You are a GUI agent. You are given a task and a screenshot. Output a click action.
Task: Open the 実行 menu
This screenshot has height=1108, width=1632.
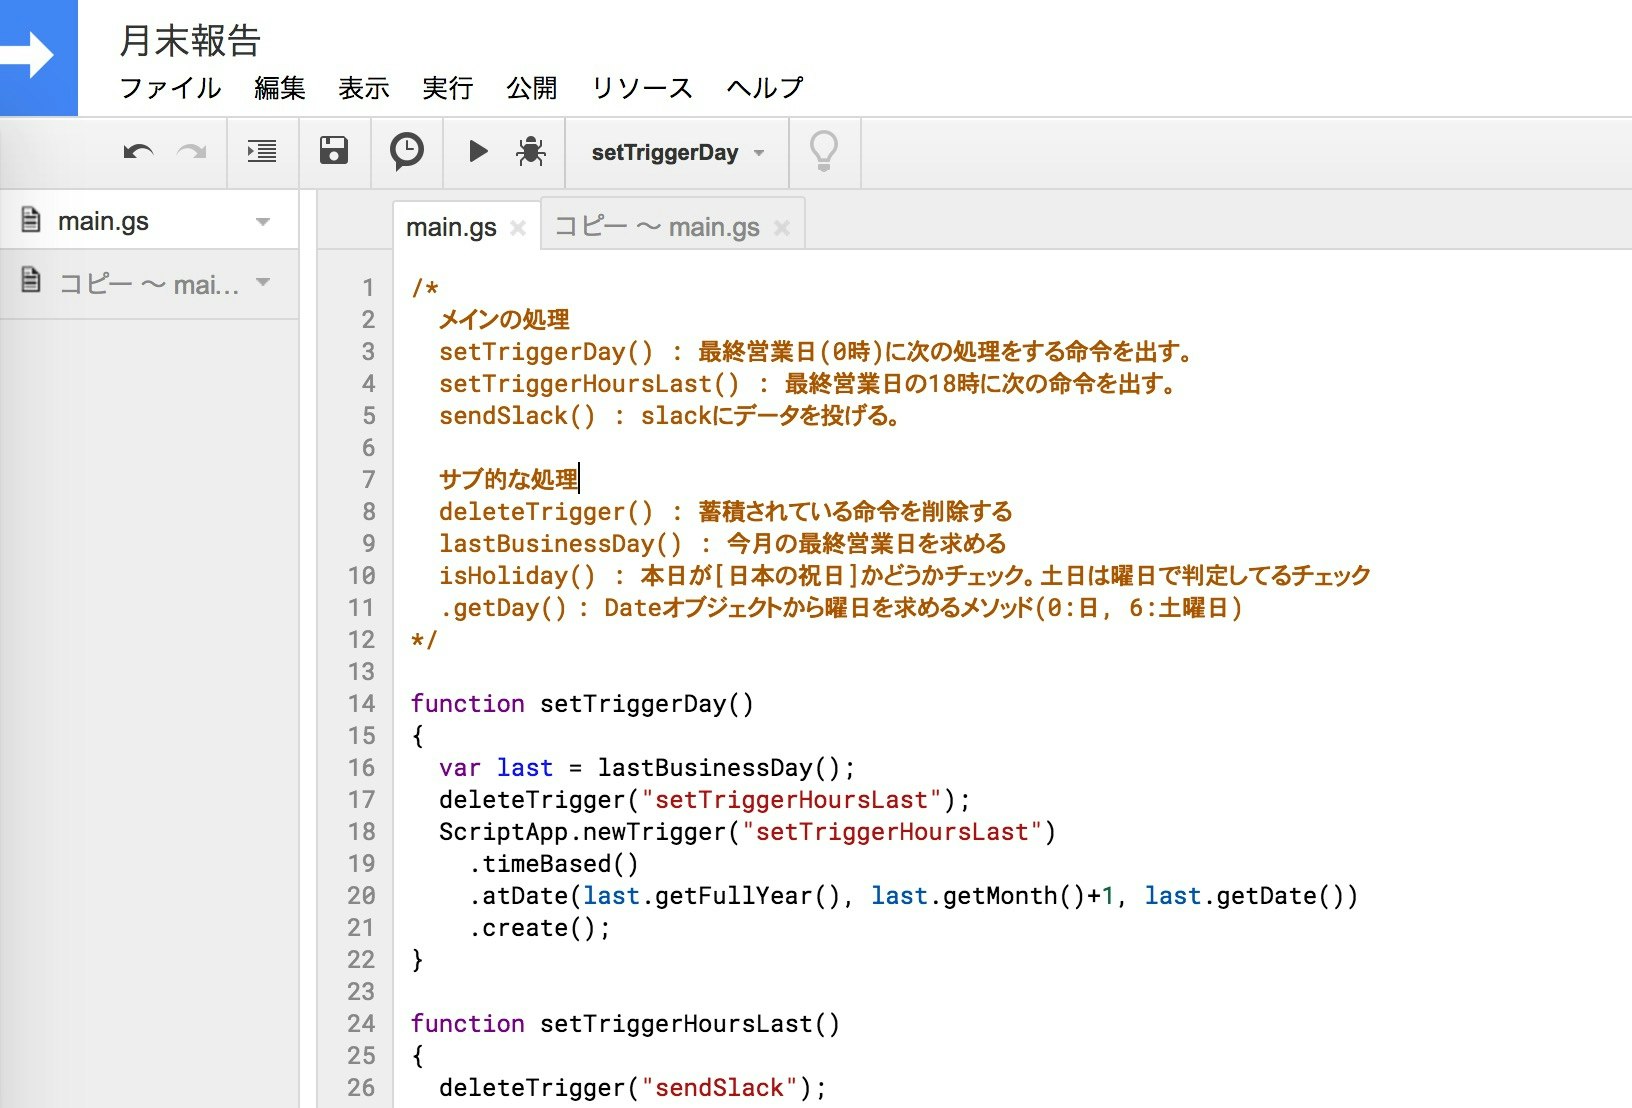coord(447,88)
